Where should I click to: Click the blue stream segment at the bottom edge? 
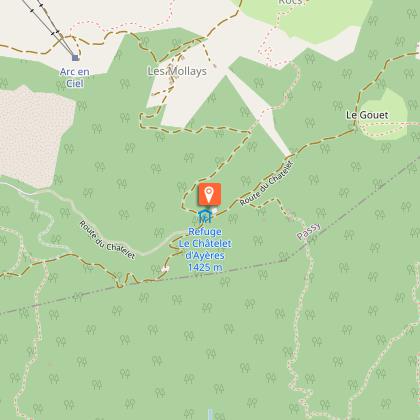click(210, 414)
